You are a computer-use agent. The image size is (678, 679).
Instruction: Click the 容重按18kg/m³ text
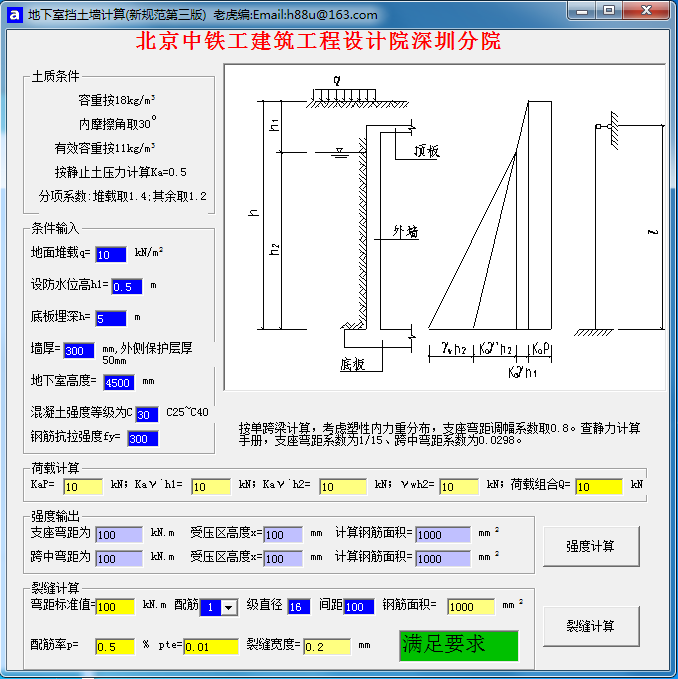[x=117, y=100]
